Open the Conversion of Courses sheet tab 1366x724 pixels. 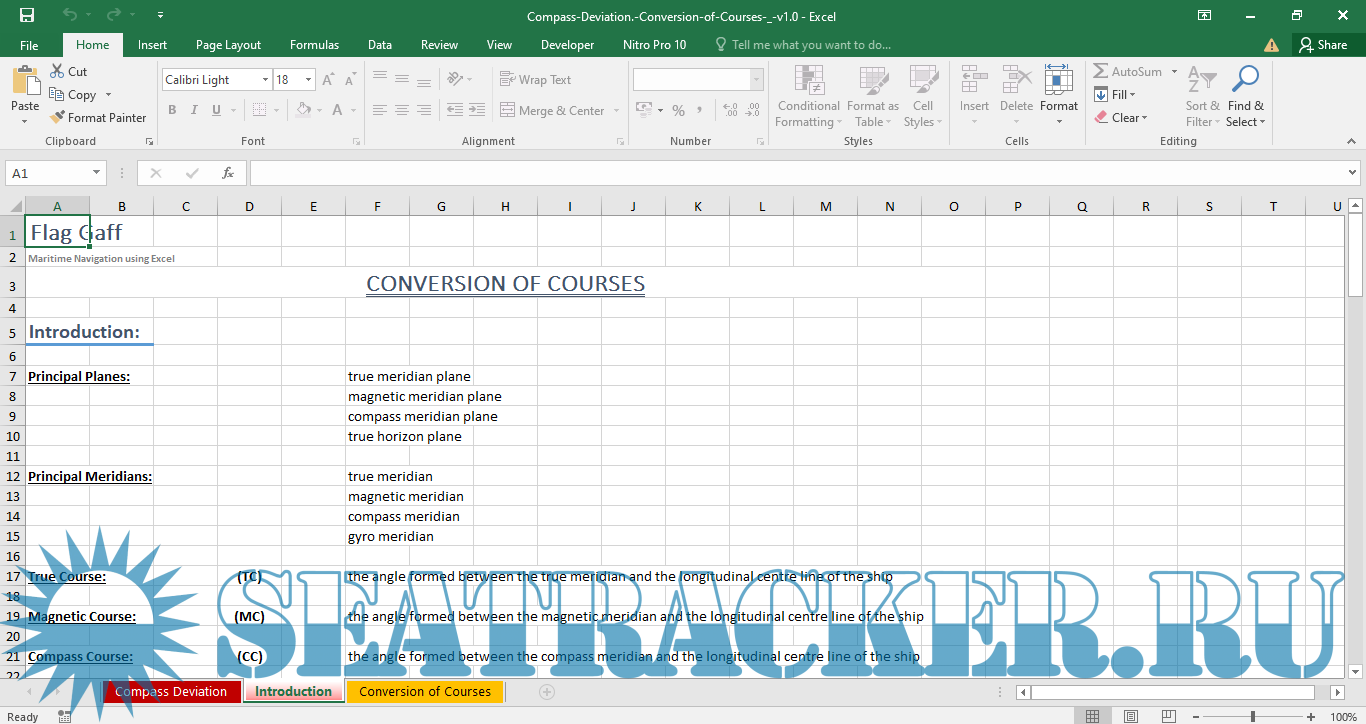(x=425, y=692)
